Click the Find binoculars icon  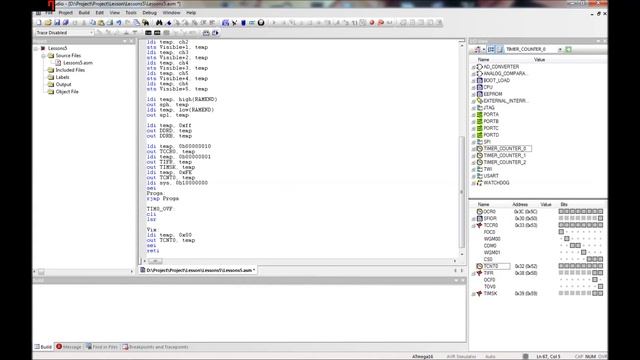click(x=159, y=23)
